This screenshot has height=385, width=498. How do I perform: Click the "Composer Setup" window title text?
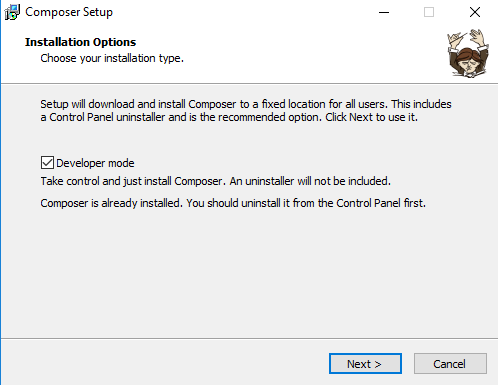(x=69, y=12)
